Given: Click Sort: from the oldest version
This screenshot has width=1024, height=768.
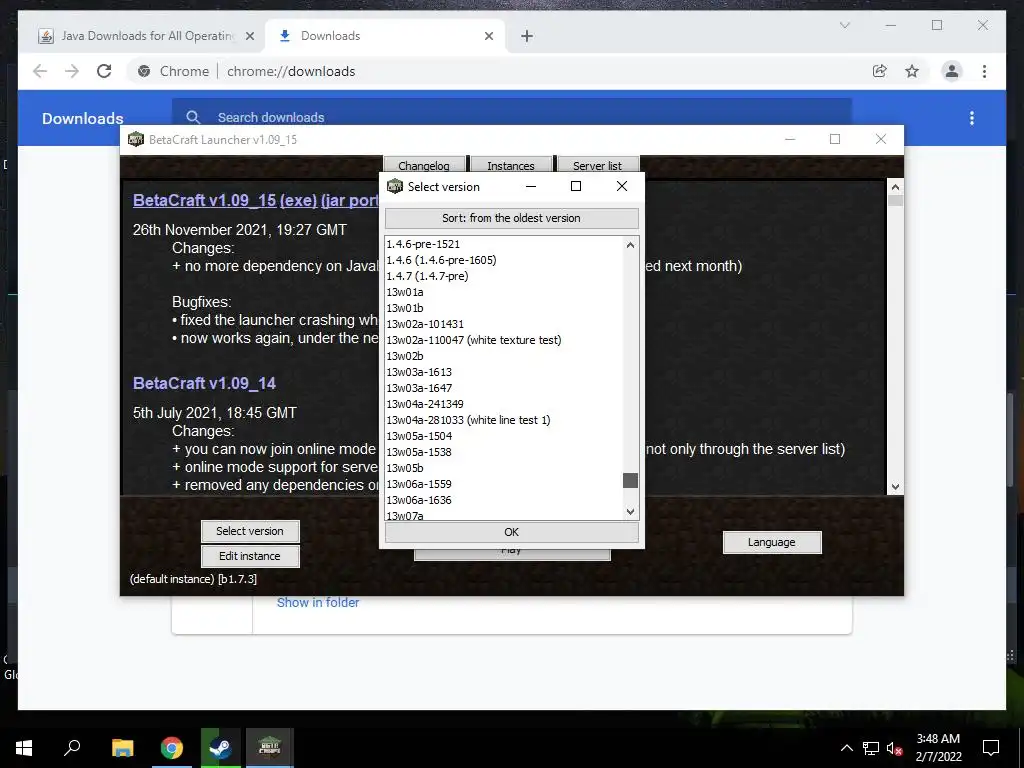Looking at the screenshot, I should pos(511,218).
